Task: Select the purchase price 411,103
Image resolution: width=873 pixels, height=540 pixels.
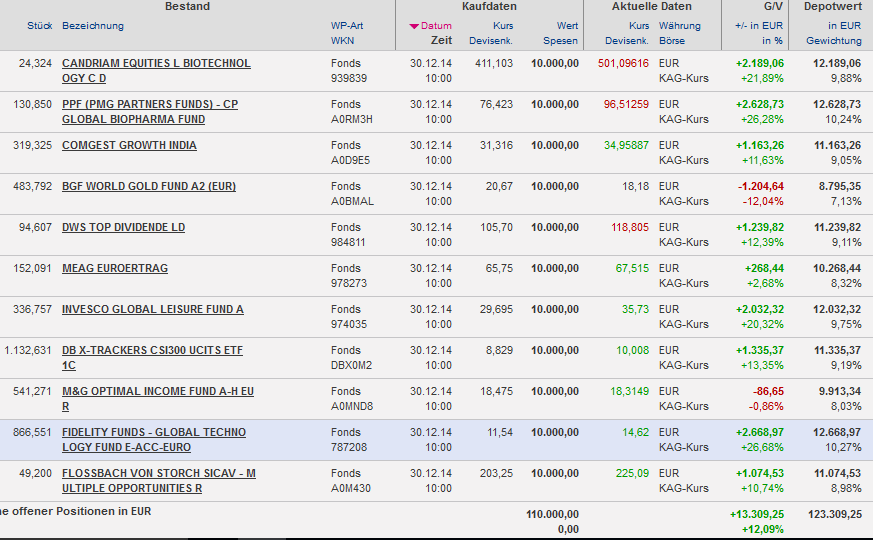Action: pyautogui.click(x=494, y=63)
